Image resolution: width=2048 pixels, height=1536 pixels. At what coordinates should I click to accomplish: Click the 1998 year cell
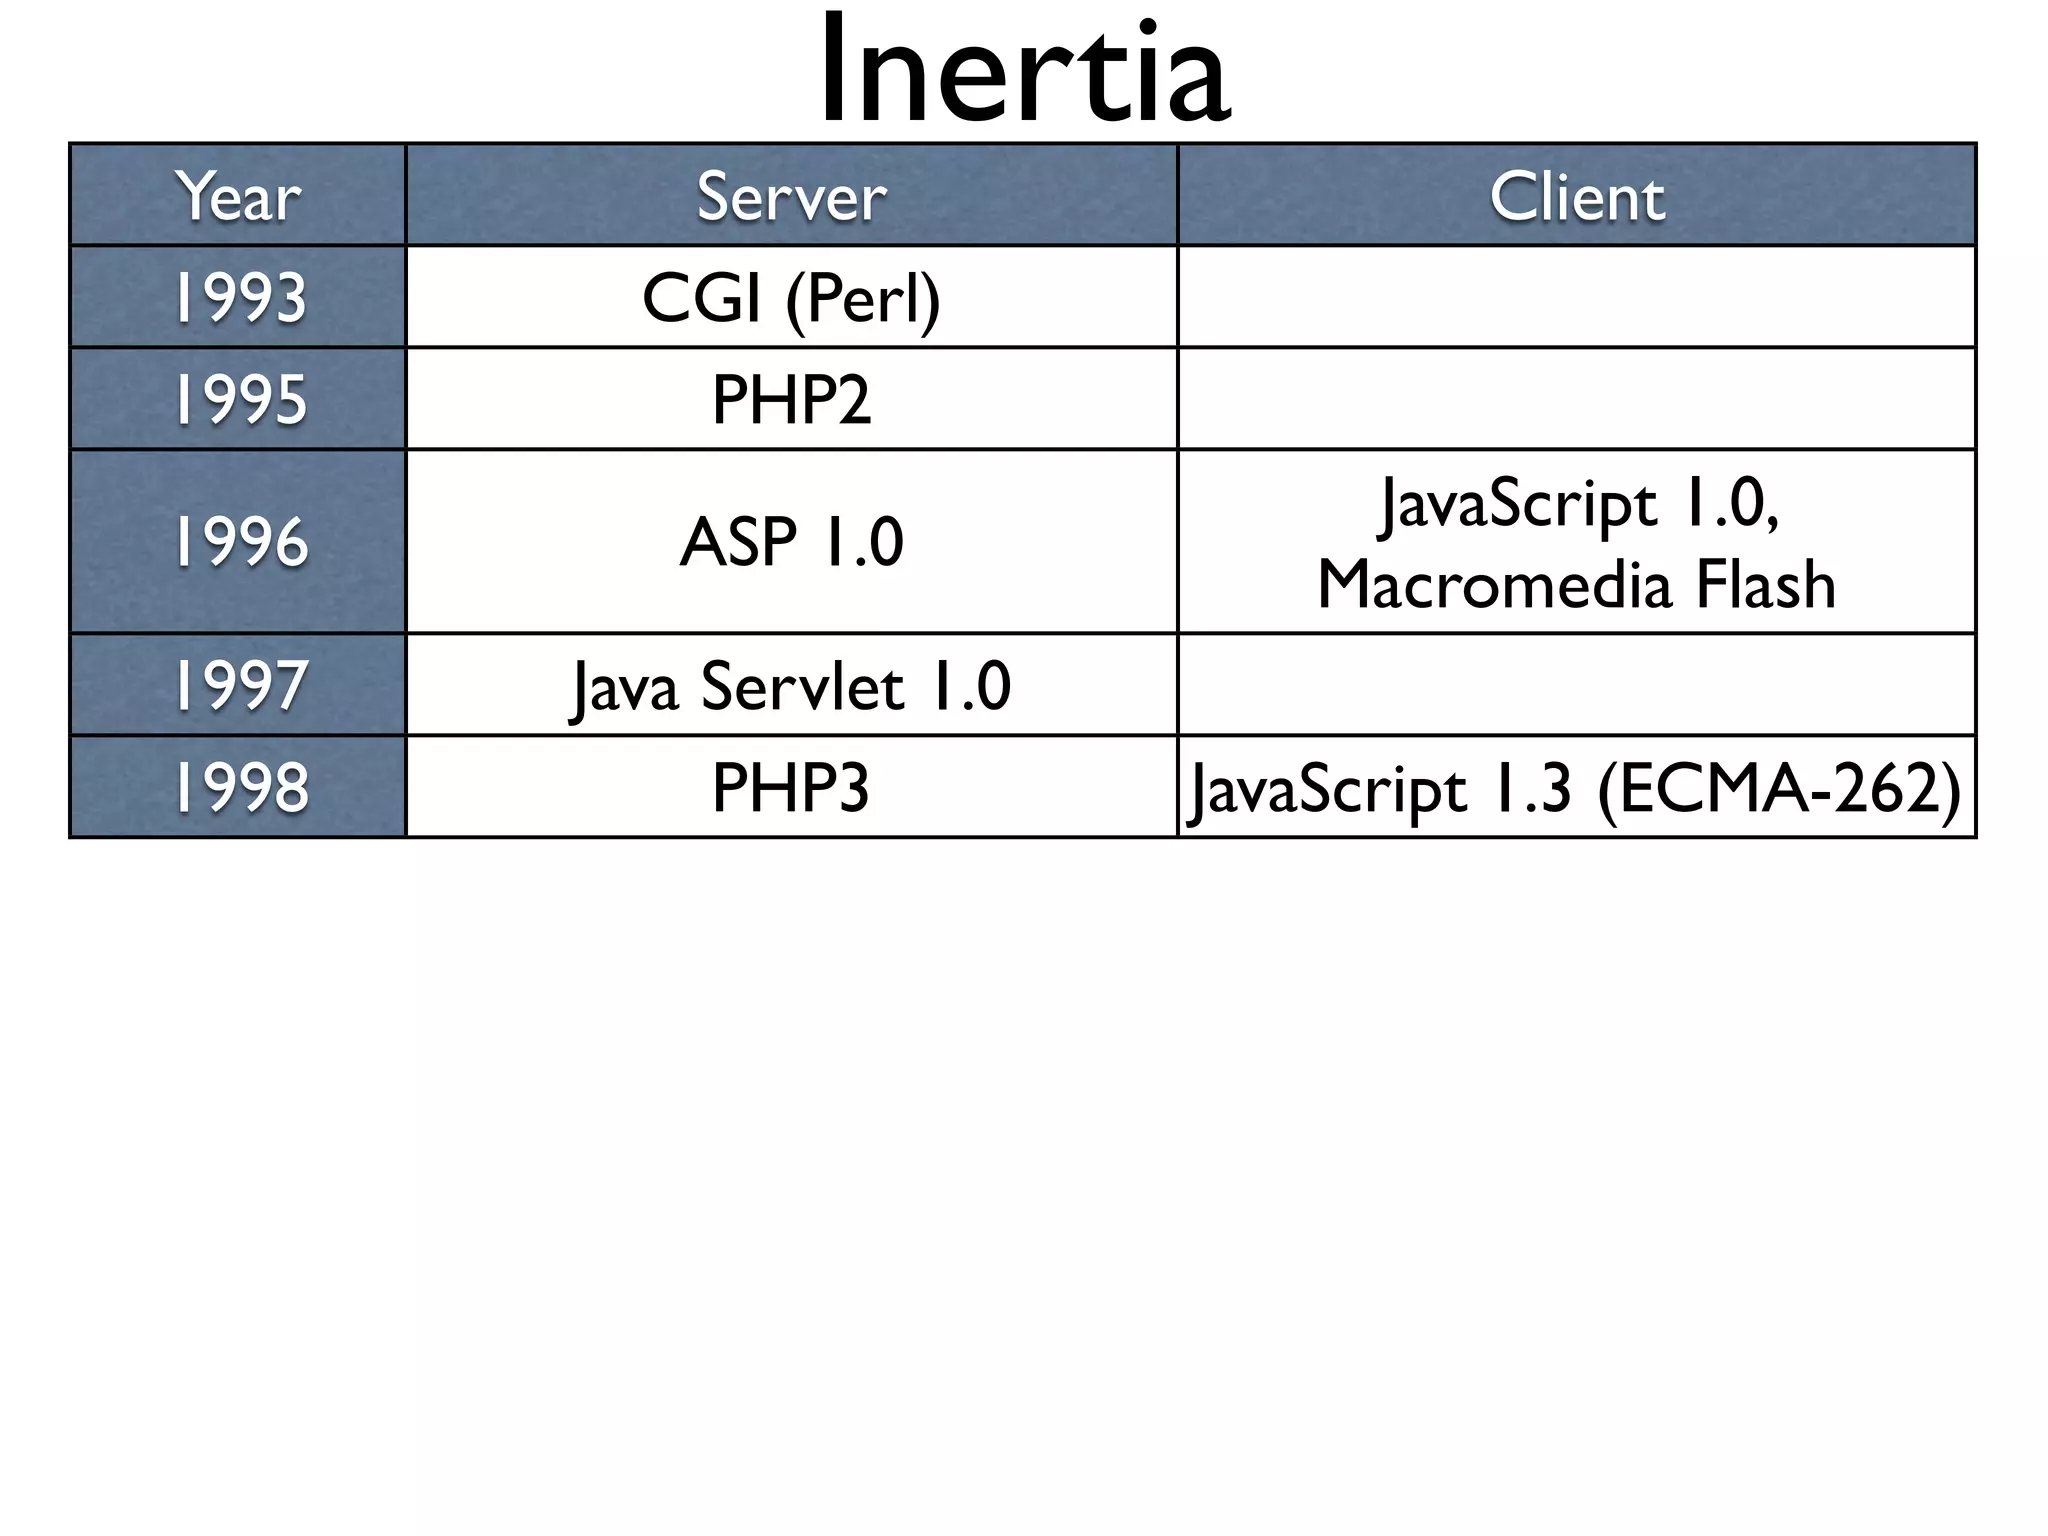point(238,787)
